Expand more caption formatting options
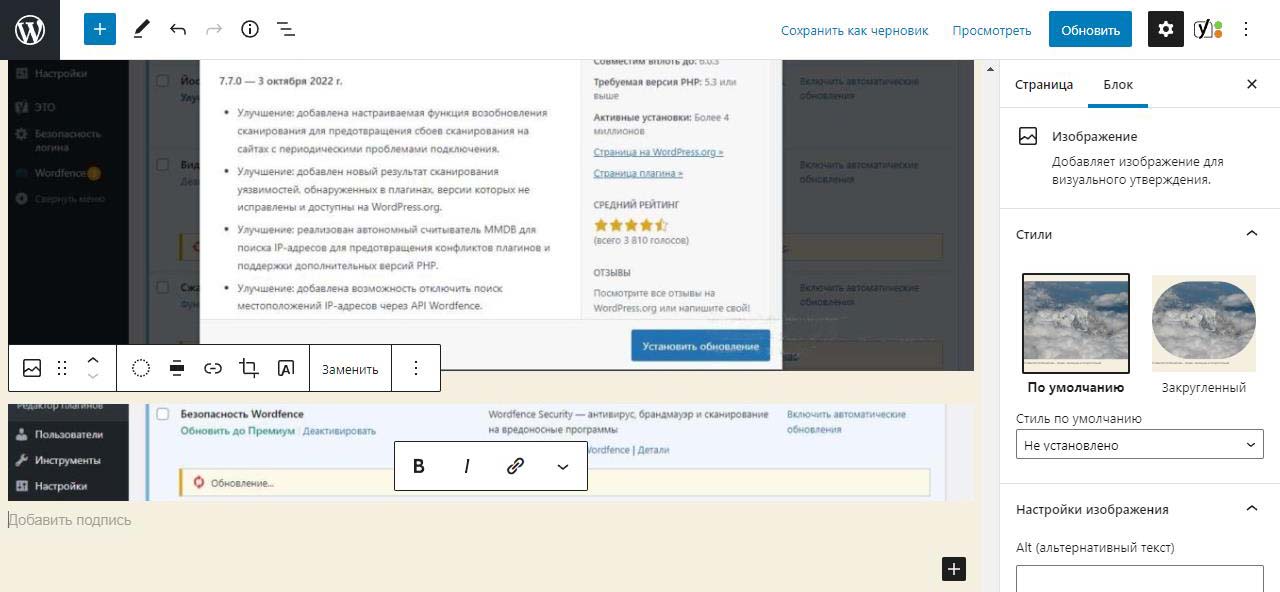The height and width of the screenshot is (592, 1280). click(x=563, y=466)
